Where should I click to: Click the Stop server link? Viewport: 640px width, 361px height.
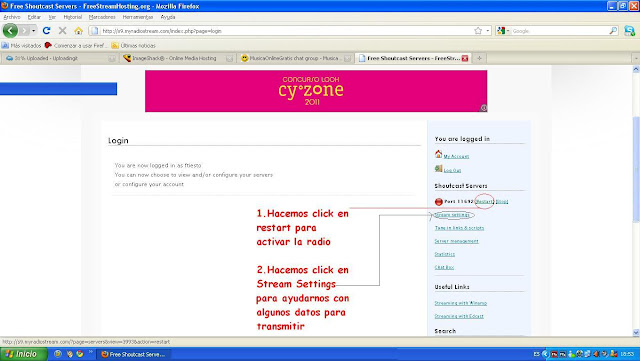pos(502,201)
